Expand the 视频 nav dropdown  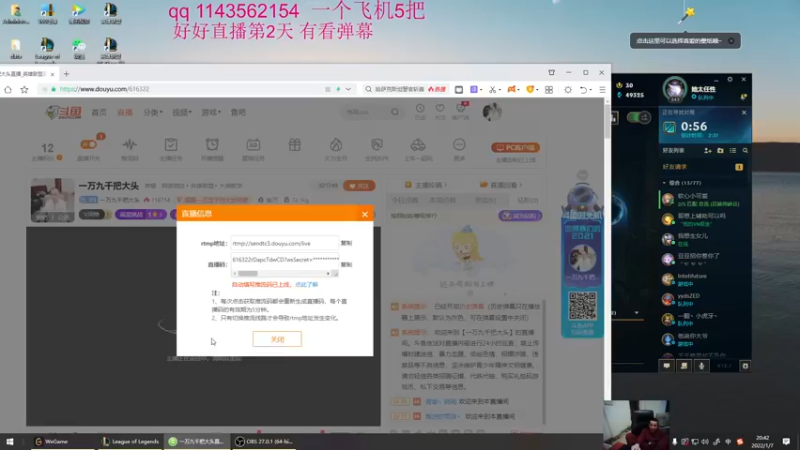[182, 112]
